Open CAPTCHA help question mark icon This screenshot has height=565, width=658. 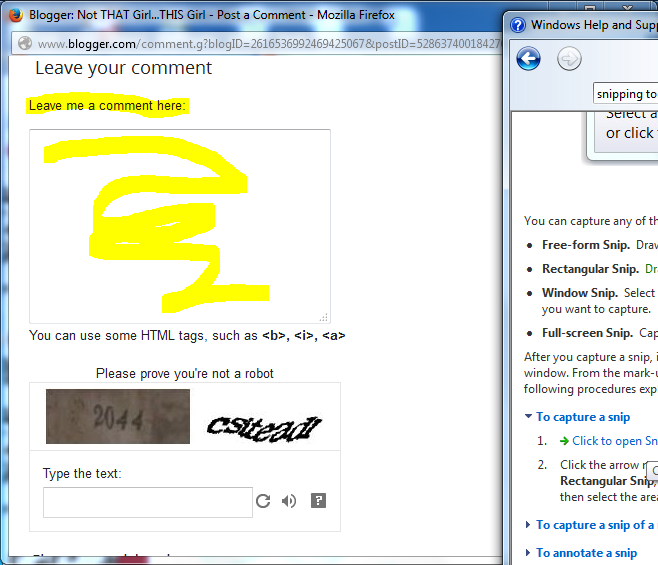pos(318,501)
